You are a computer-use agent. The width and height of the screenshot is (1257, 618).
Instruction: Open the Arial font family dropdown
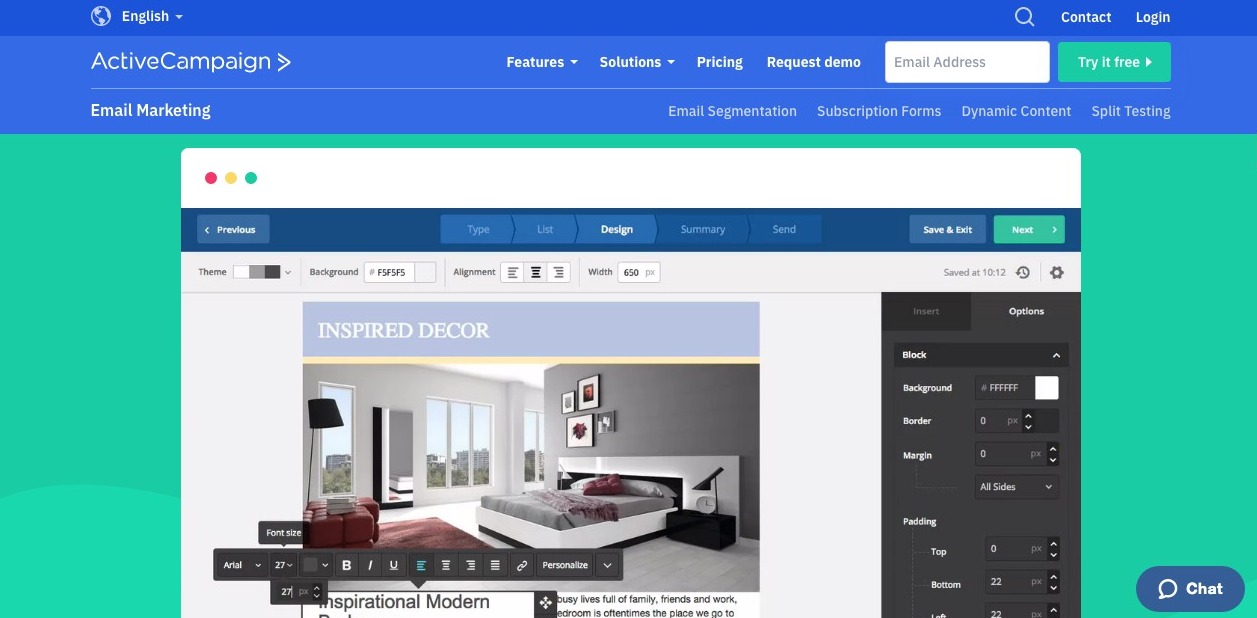point(242,565)
